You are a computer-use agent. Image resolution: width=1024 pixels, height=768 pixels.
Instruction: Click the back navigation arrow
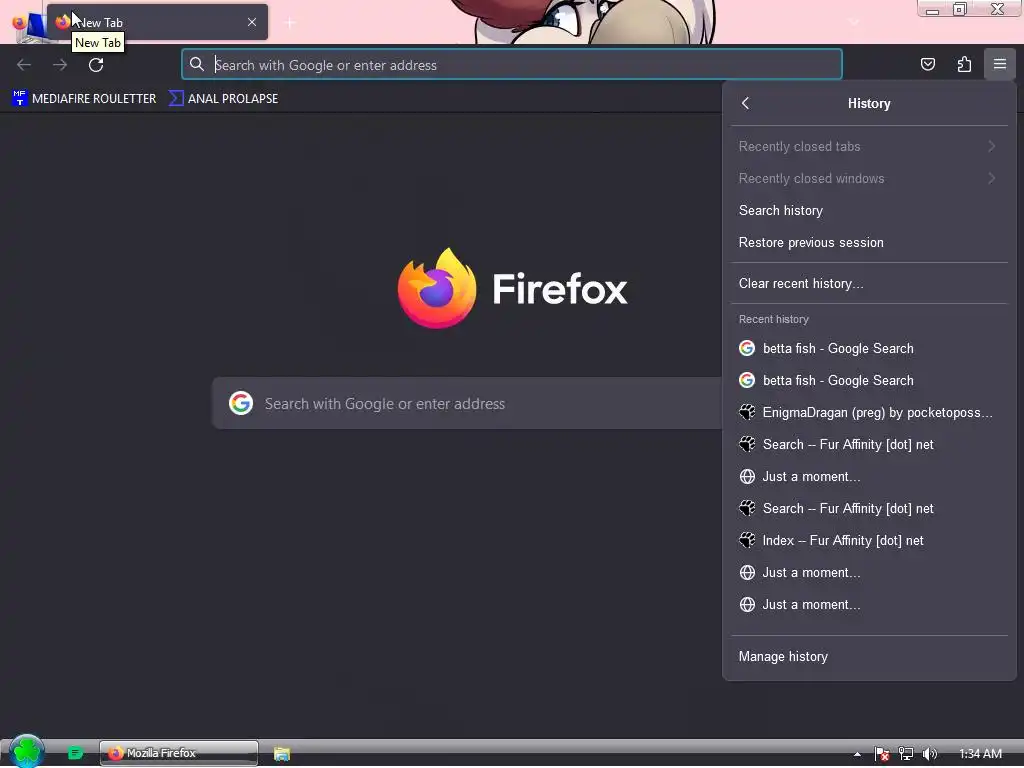pyautogui.click(x=24, y=65)
